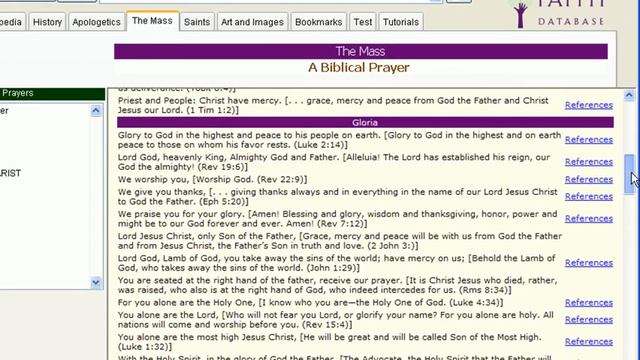Click the Test tab
This screenshot has width=640, height=360.
coord(362,22)
